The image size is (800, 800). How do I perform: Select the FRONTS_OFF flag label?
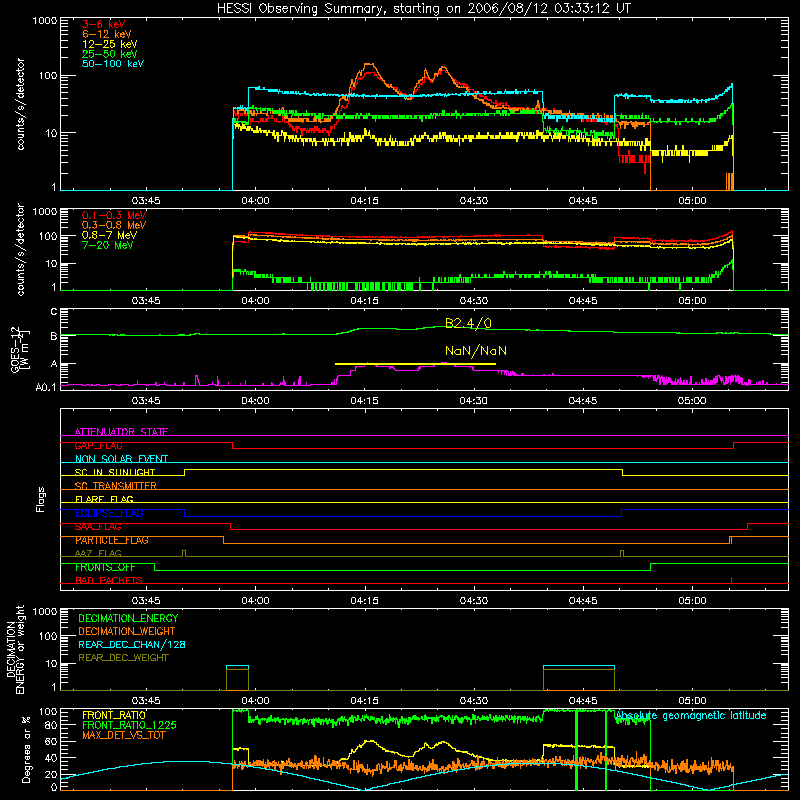coord(105,567)
